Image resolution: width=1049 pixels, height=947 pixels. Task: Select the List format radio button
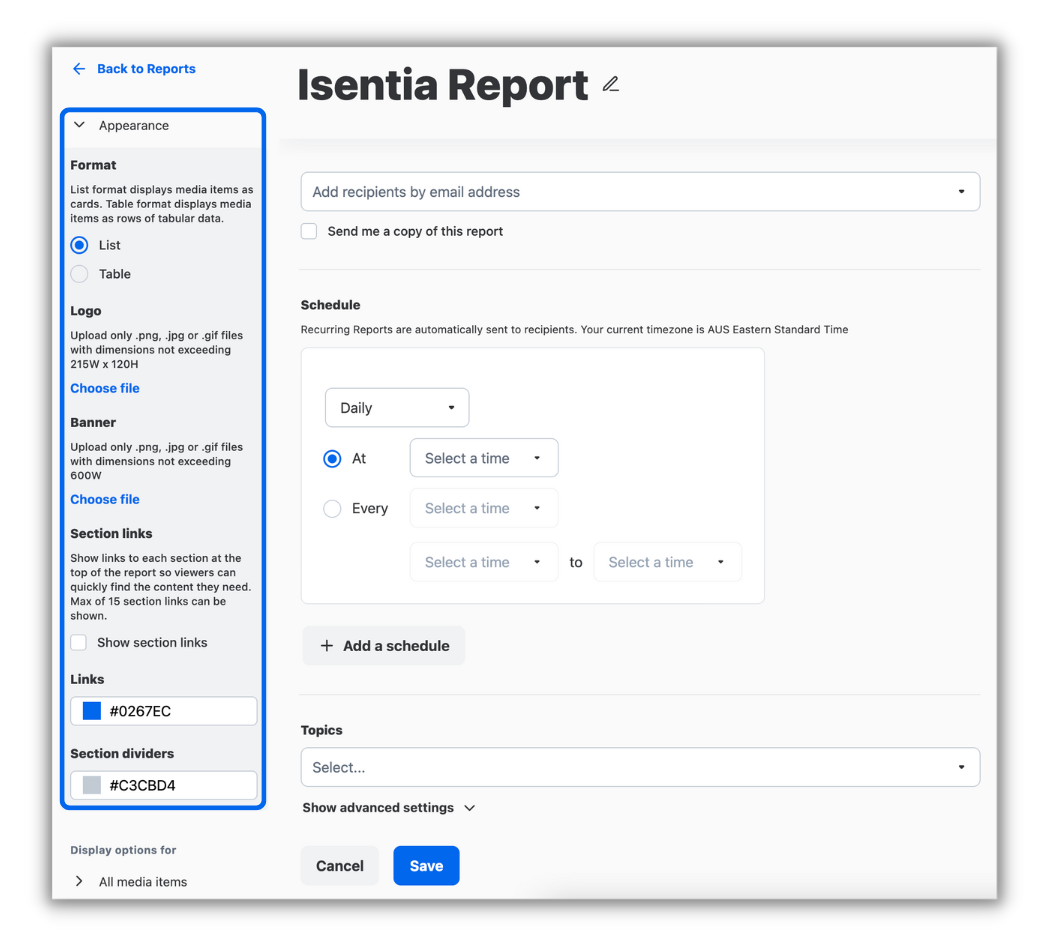click(x=80, y=245)
